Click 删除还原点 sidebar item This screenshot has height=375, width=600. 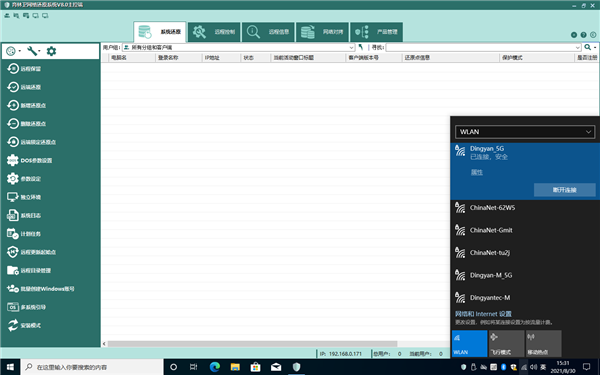(x=26, y=124)
